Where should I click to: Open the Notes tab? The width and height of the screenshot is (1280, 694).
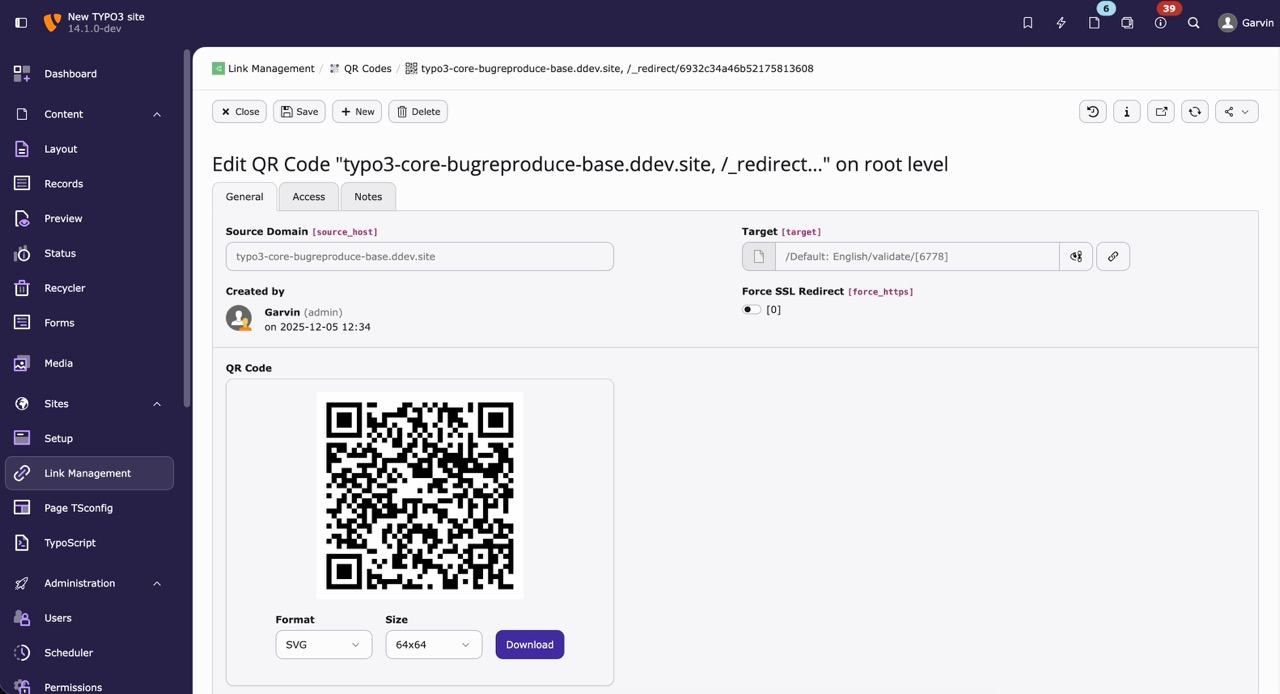367,196
